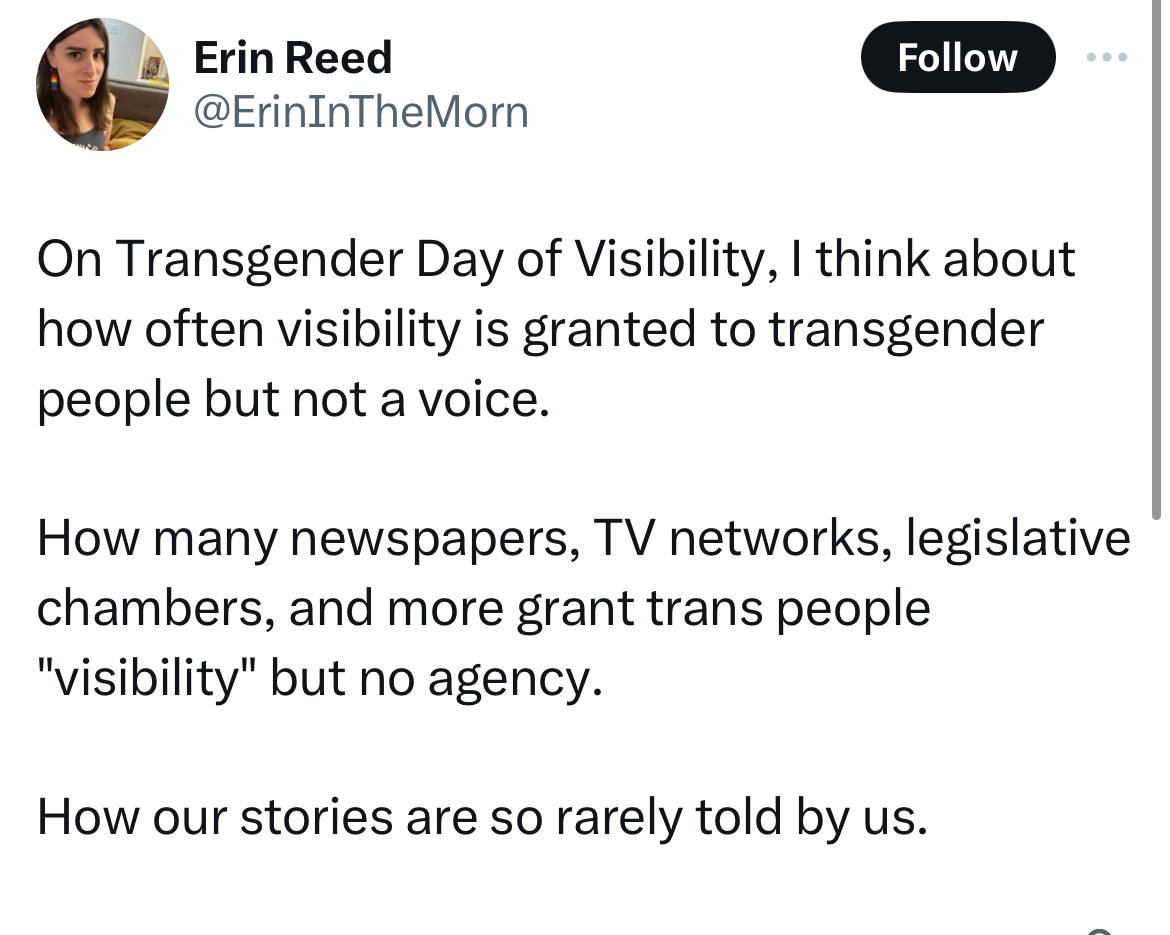Click the word "stories" in the last line
Screen dimensions: 1170x935
pyautogui.click(x=313, y=817)
